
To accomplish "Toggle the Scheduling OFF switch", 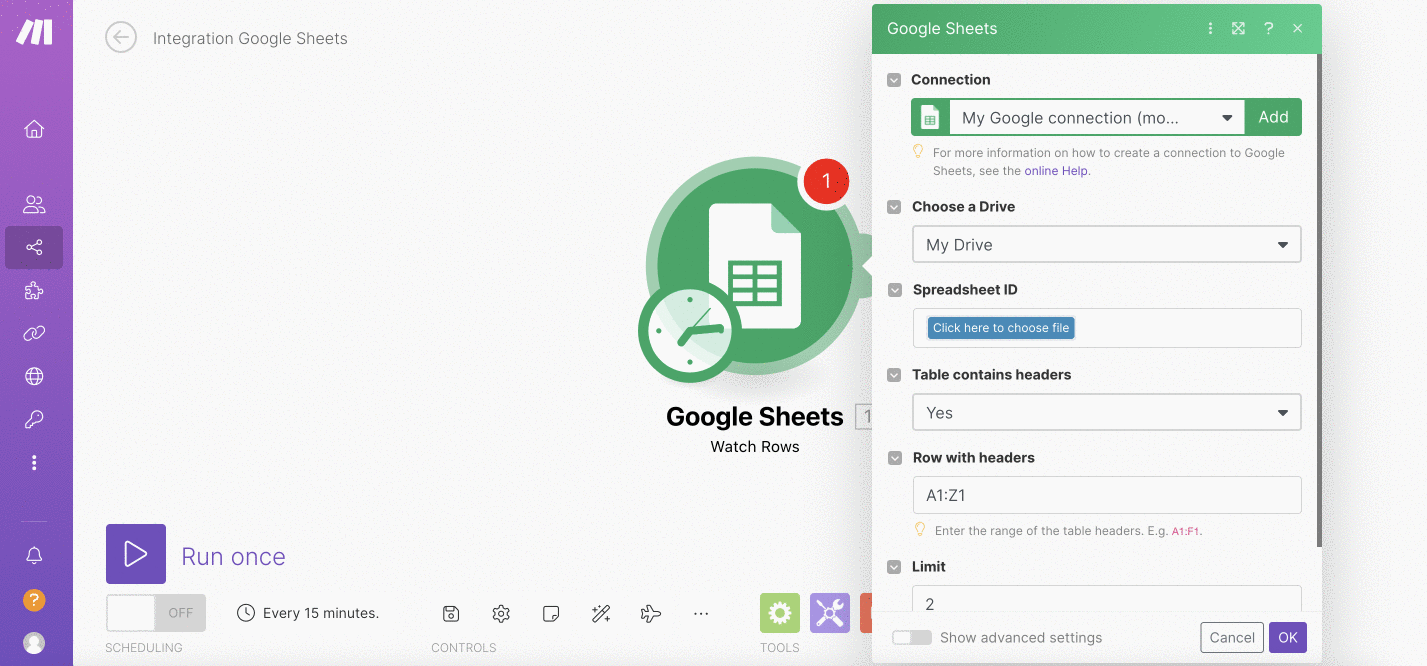I will tap(156, 613).
